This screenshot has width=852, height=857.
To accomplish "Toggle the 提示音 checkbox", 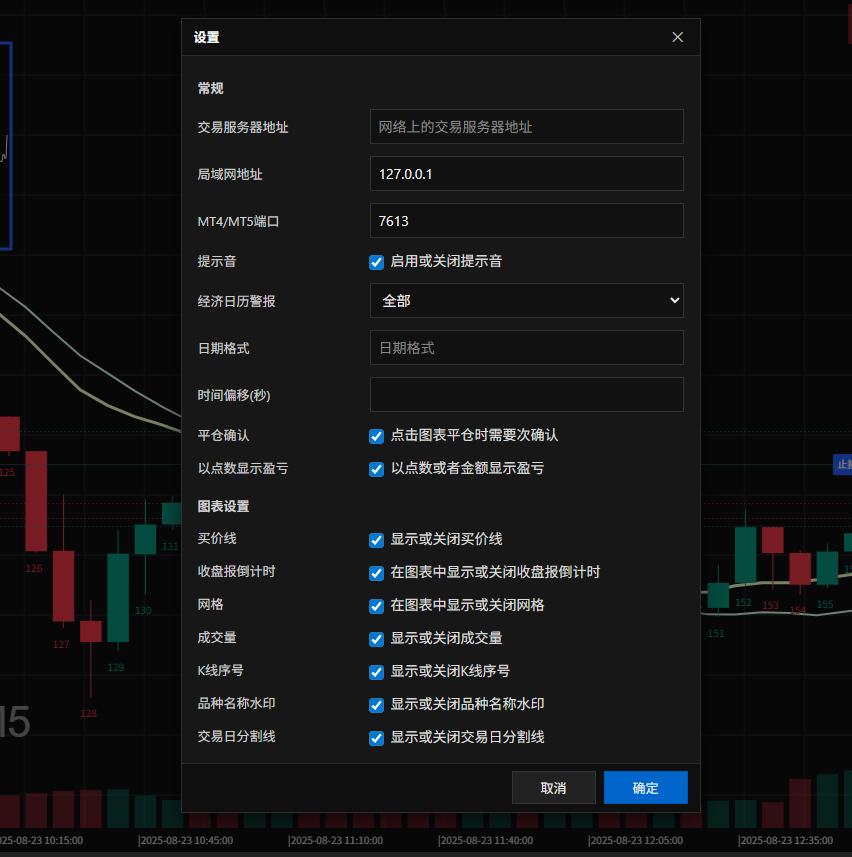I will [x=377, y=262].
